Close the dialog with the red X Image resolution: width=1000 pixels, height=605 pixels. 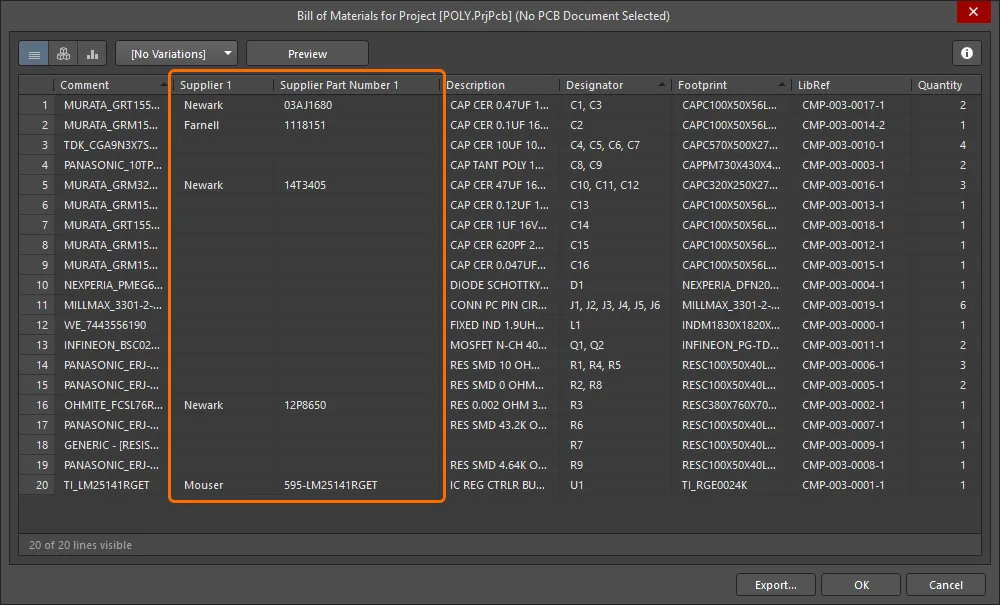pyautogui.click(x=973, y=12)
